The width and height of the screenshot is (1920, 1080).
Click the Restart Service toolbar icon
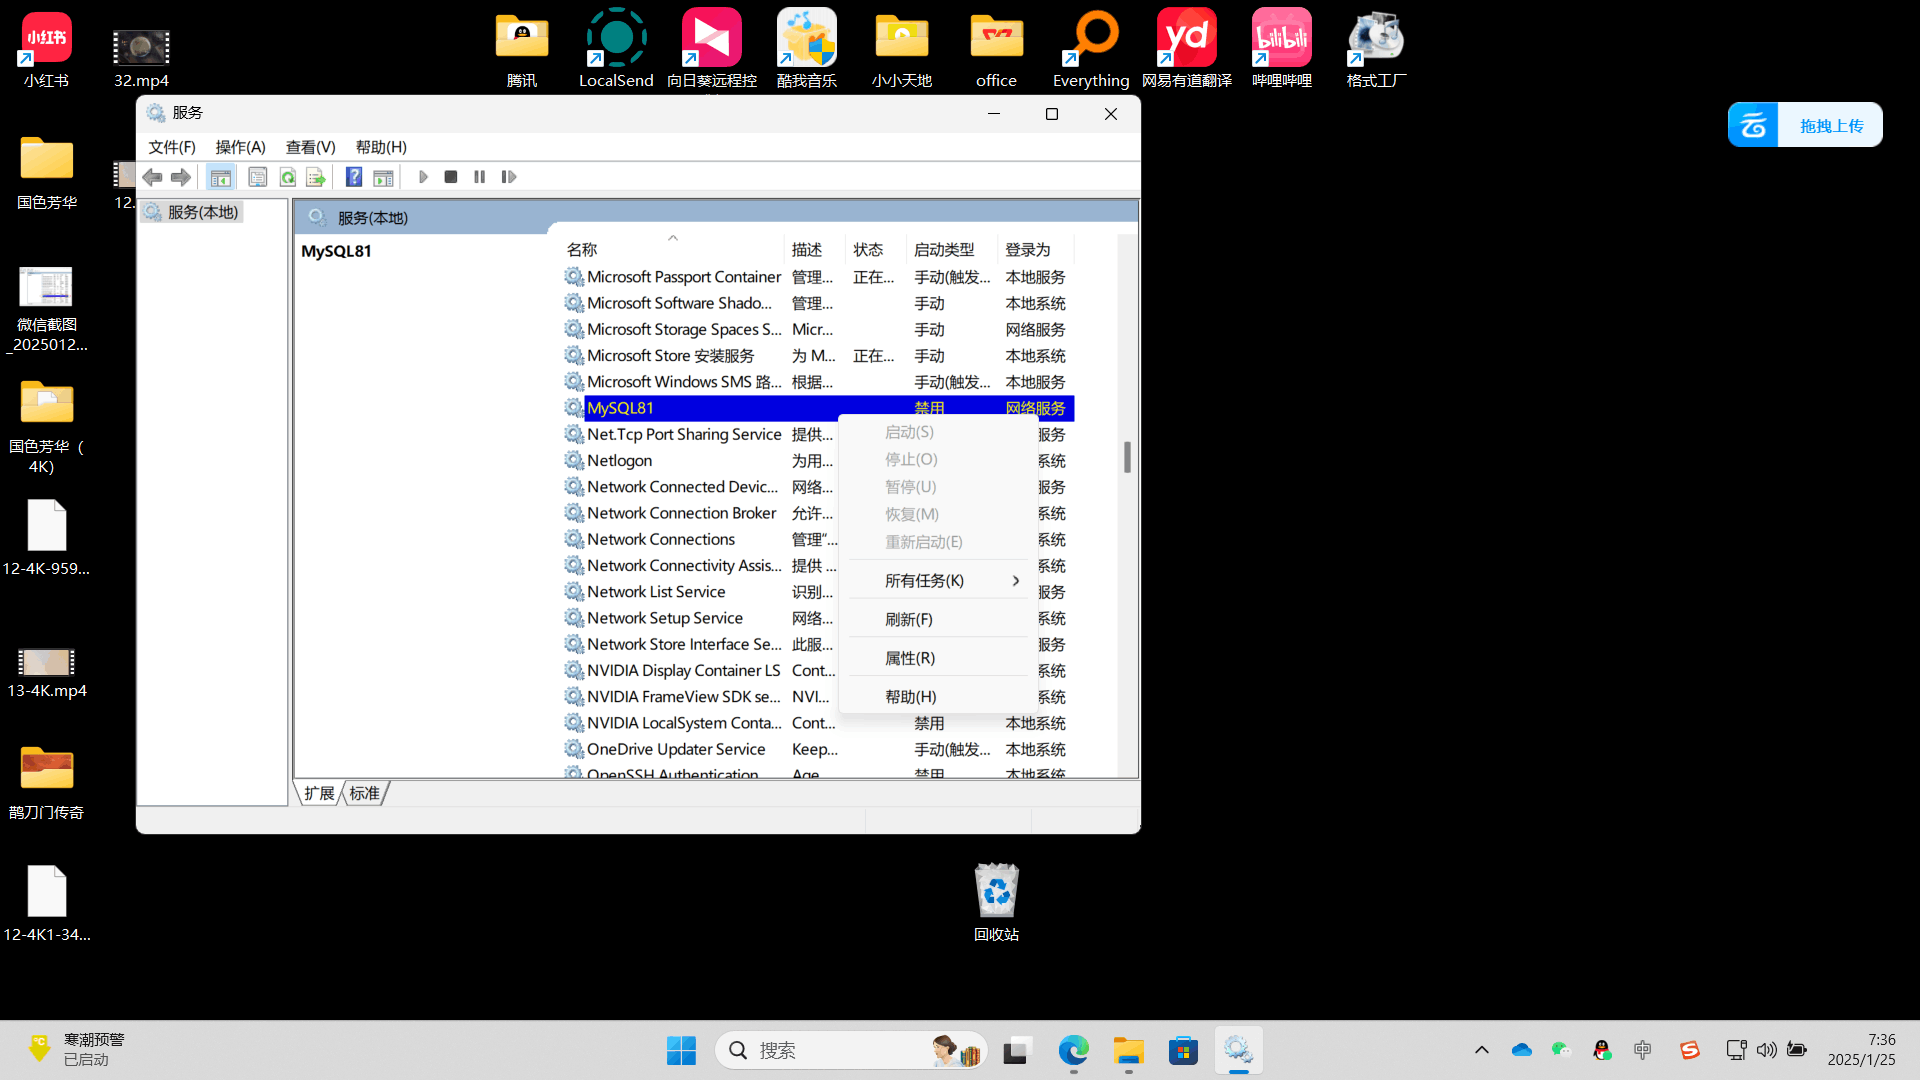pos(509,177)
